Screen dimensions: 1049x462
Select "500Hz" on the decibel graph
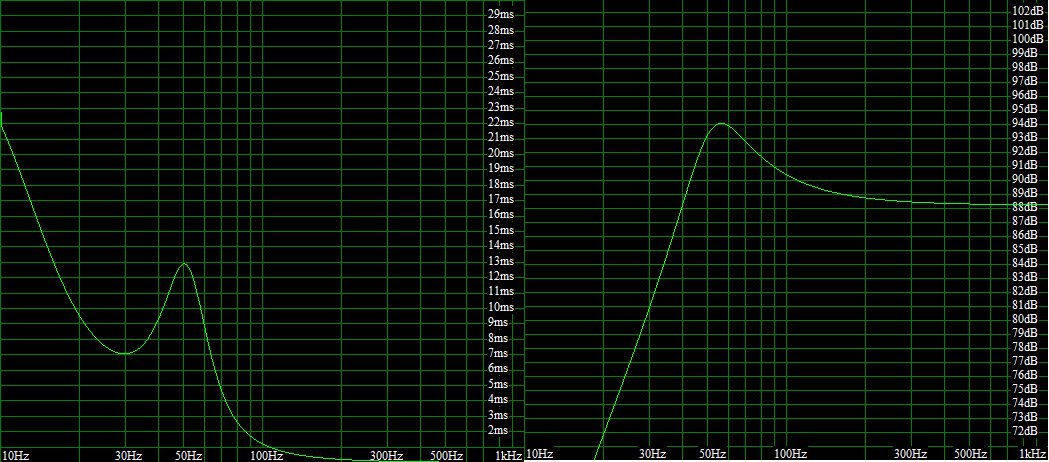pos(971,454)
